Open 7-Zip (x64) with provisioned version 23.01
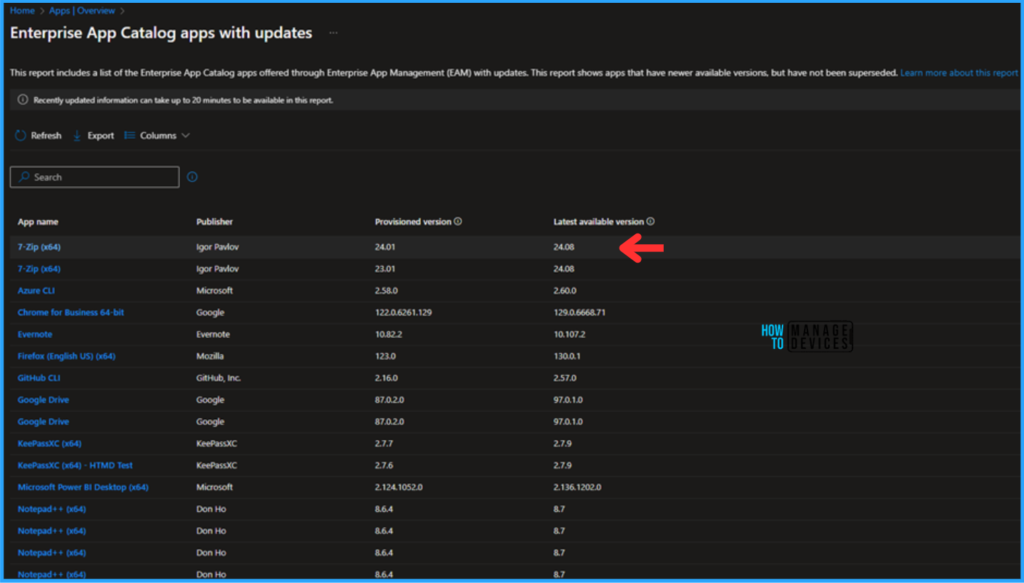This screenshot has height=583, width=1024. click(39, 269)
